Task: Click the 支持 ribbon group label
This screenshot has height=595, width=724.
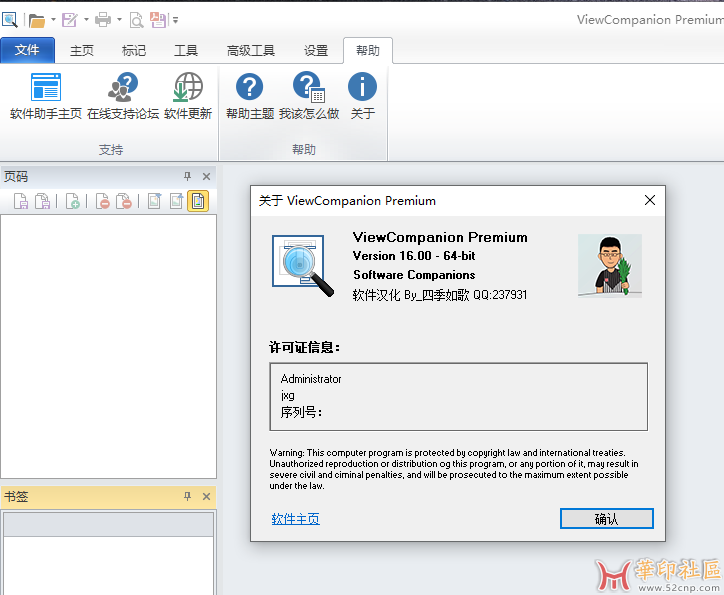Action: click(111, 150)
